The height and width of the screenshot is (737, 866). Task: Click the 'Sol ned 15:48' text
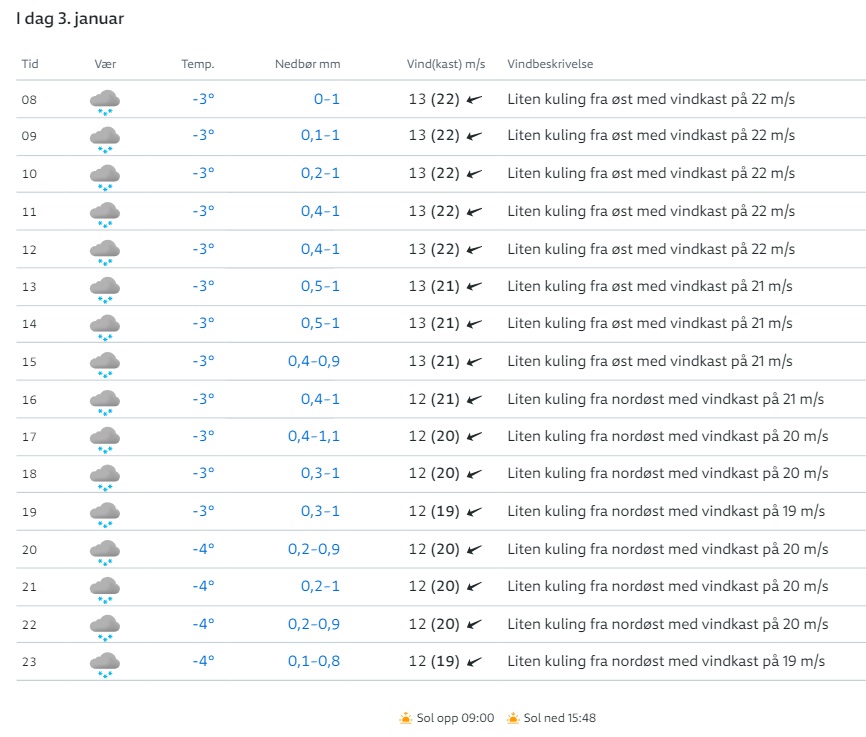click(560, 718)
